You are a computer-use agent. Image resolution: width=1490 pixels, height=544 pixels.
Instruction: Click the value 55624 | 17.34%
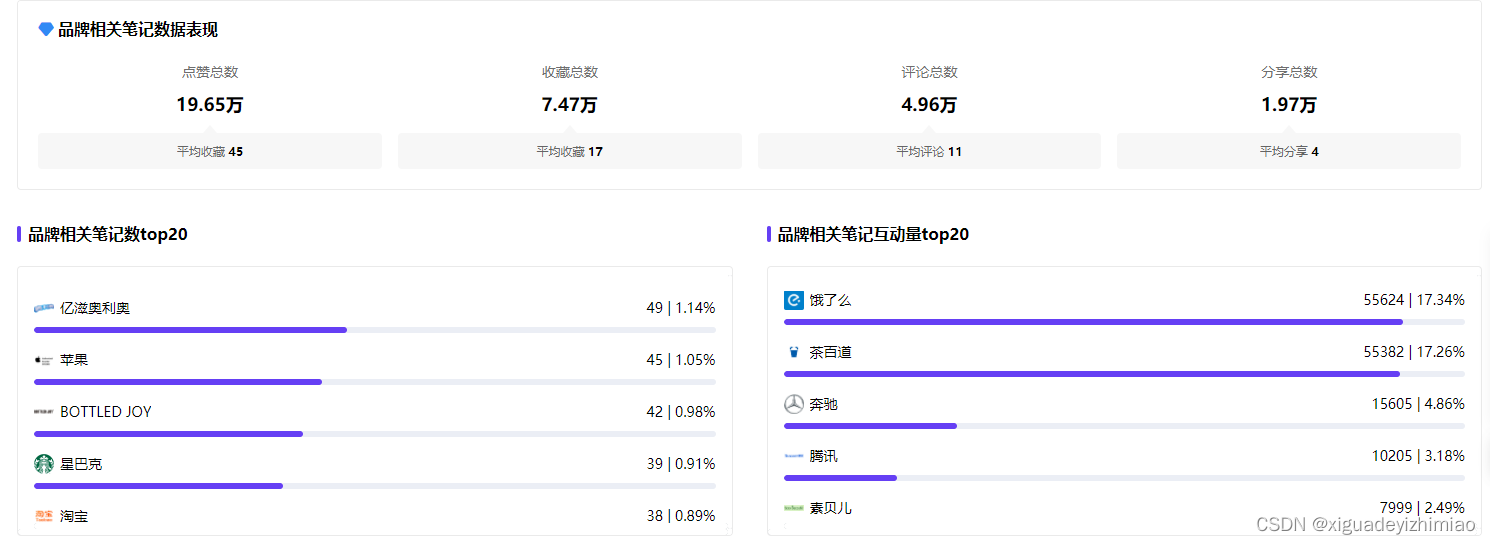(1414, 300)
